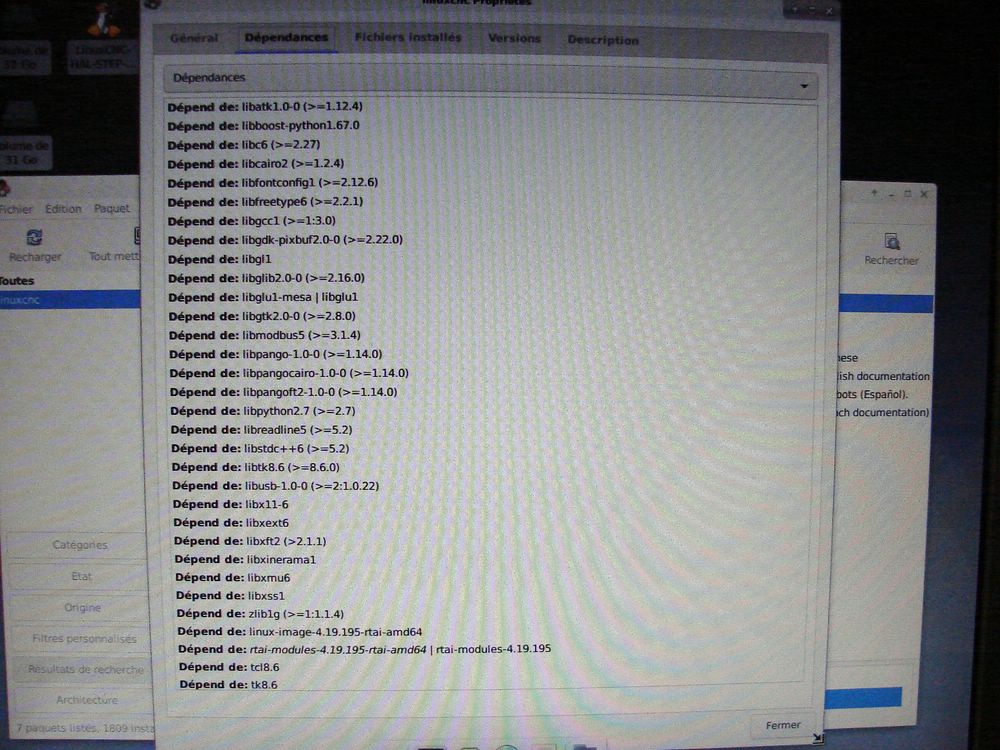Select dependency libpangoft2-1.0-0 (>=1.14.0)
1000x750 pixels.
click(x=284, y=392)
